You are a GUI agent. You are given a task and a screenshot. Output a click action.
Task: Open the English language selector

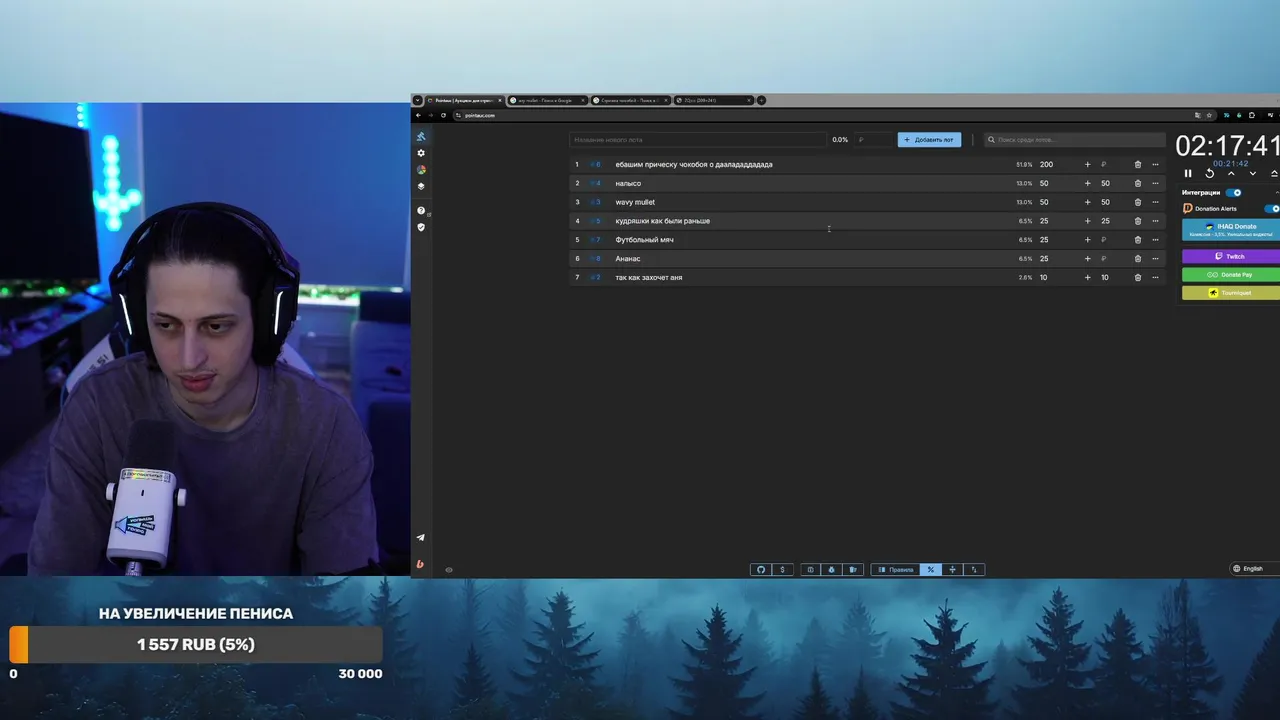[x=1254, y=568]
